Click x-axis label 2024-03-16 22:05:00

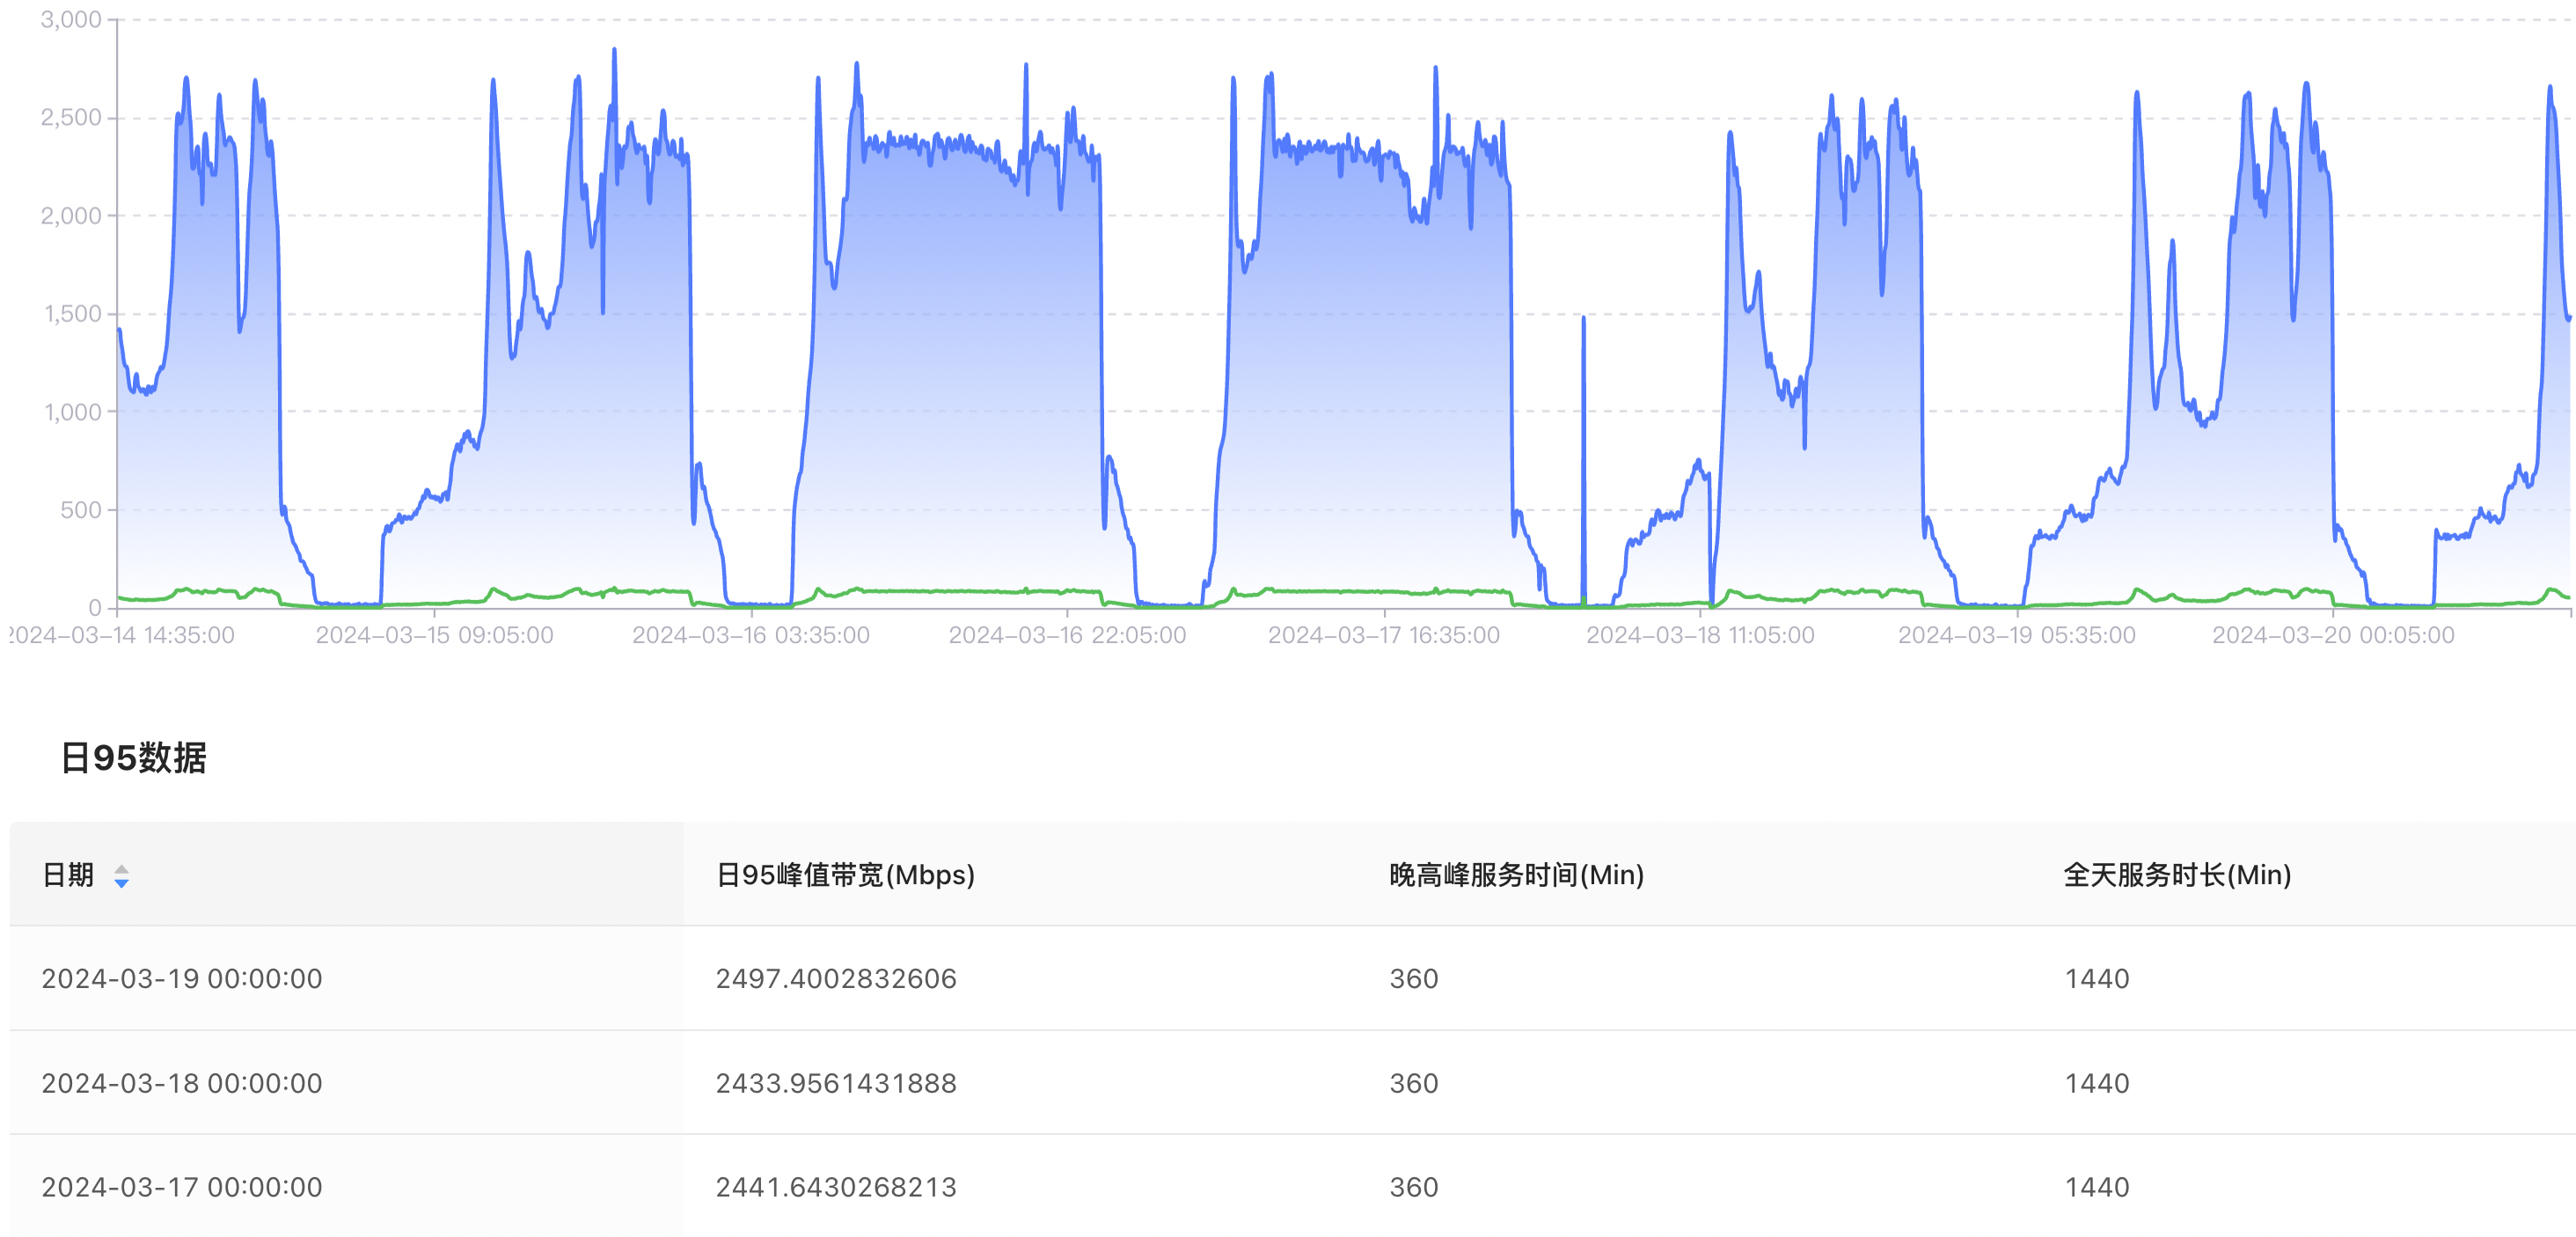click(1067, 635)
